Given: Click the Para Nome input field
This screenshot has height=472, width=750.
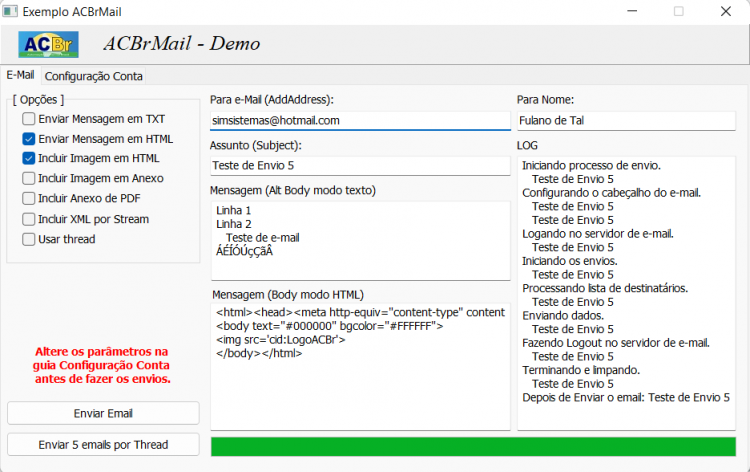Looking at the screenshot, I should pyautogui.click(x=626, y=121).
